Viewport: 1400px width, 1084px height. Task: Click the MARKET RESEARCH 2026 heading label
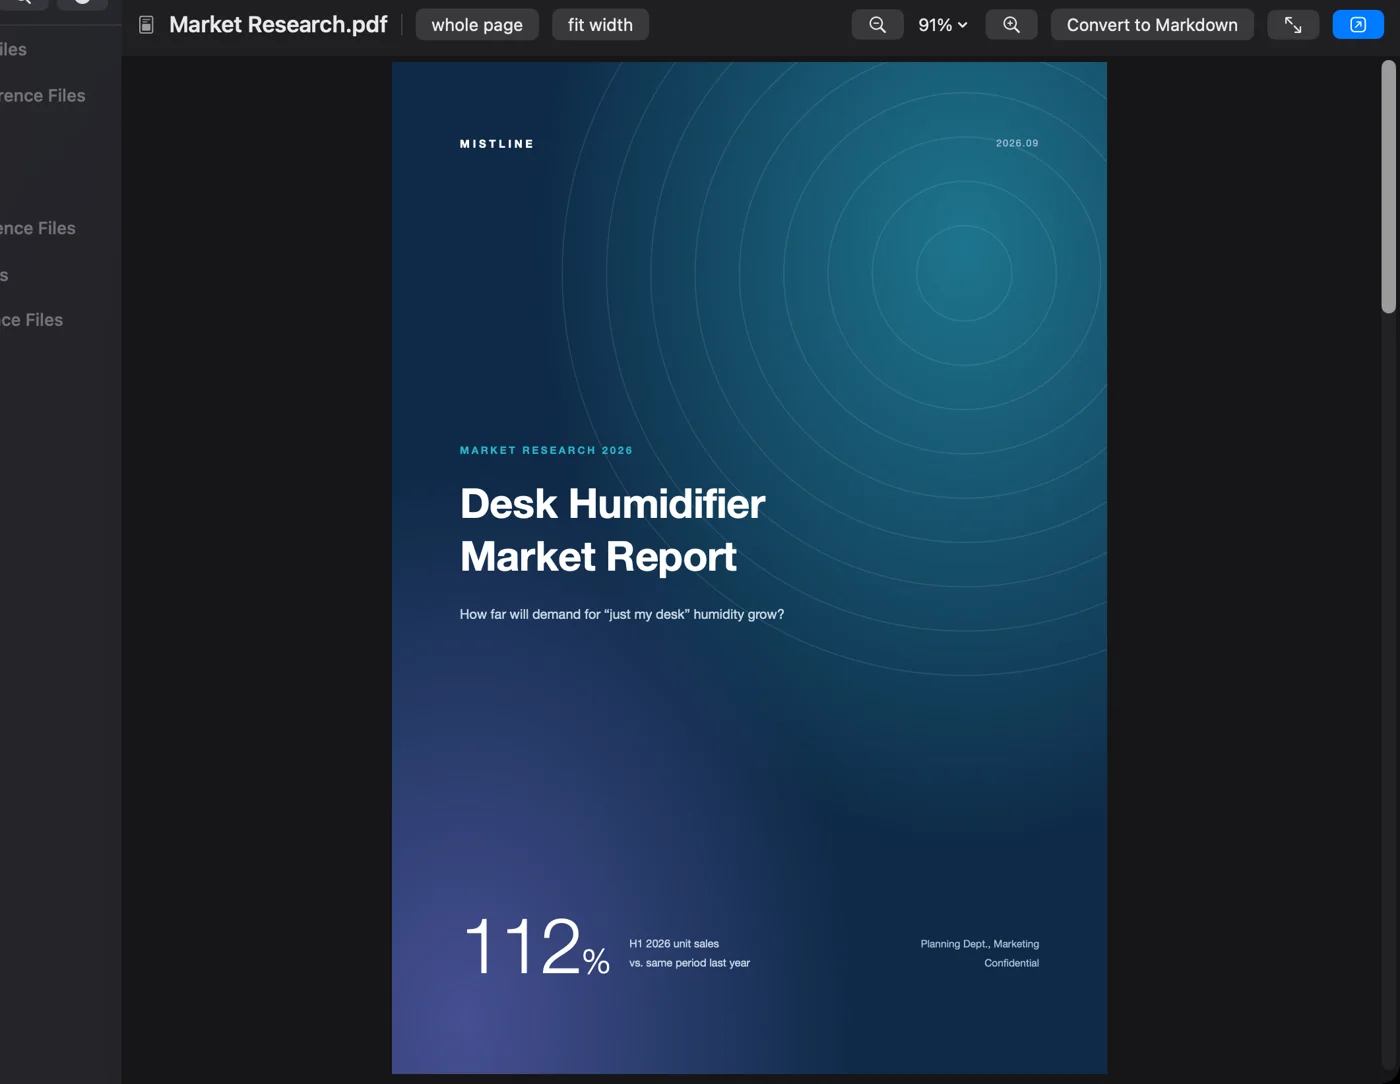click(x=546, y=450)
